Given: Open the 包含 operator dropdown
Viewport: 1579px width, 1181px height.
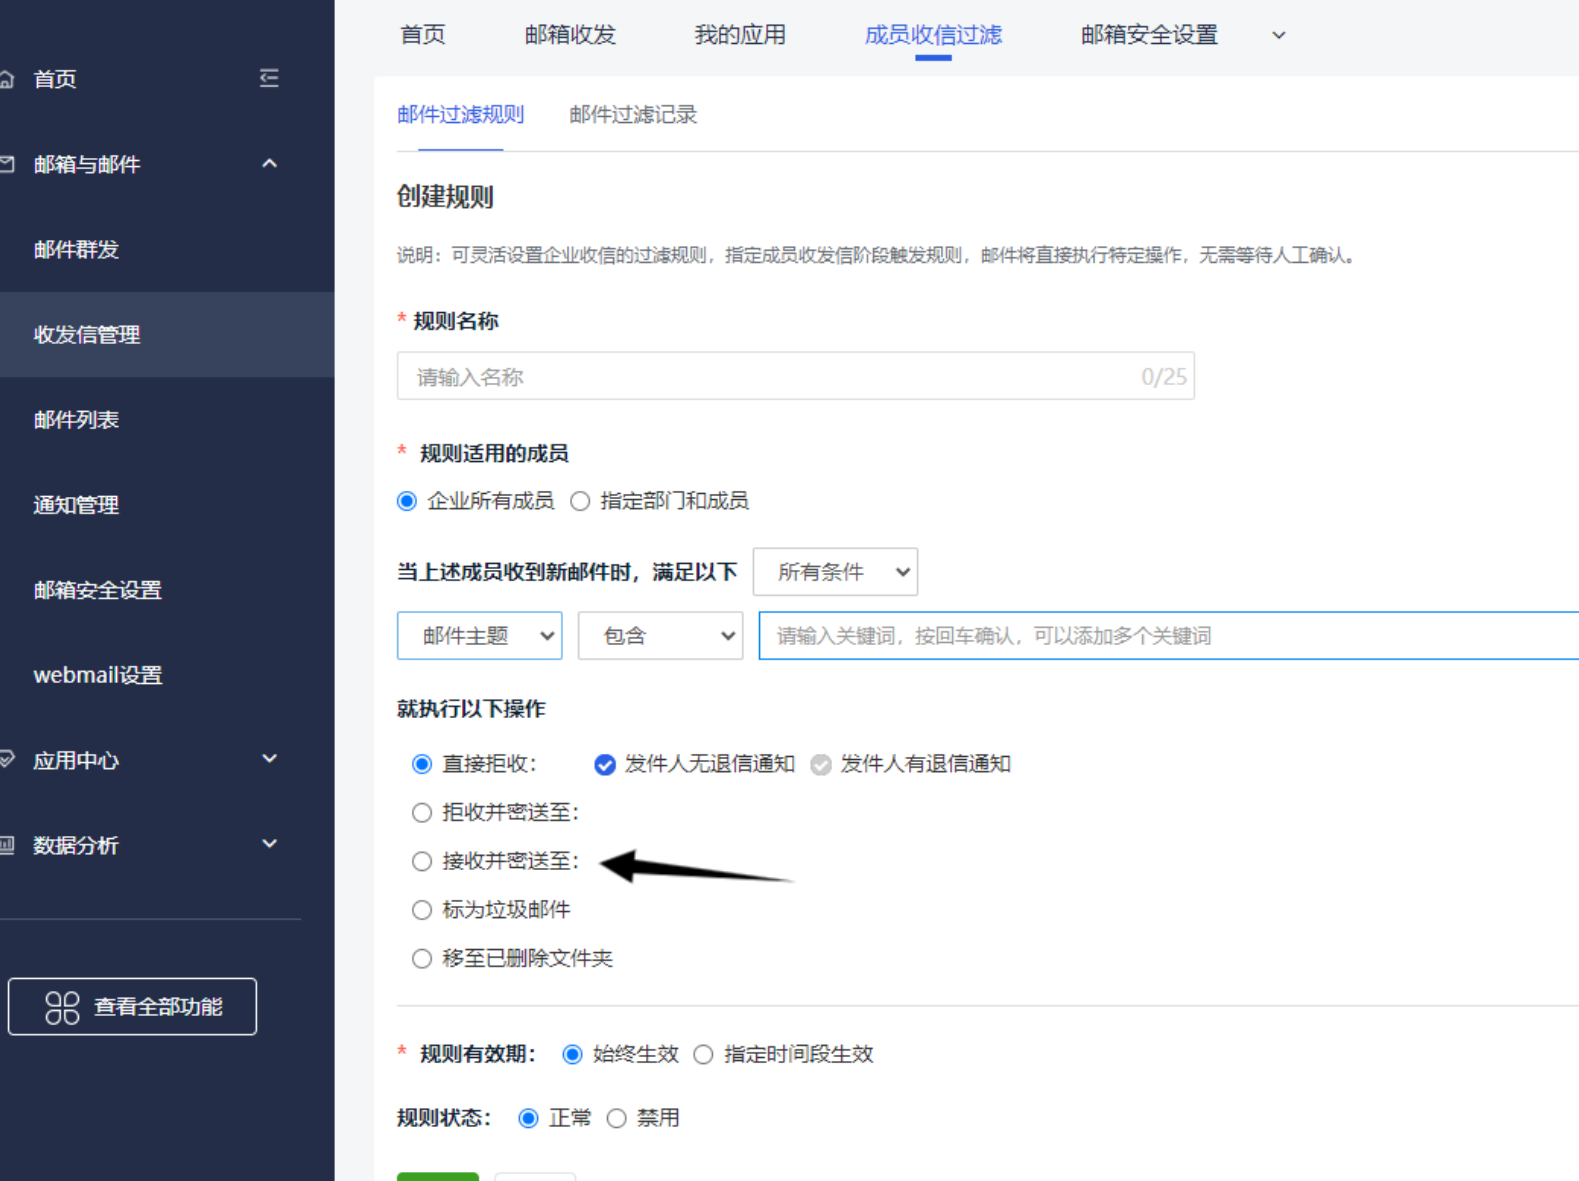Looking at the screenshot, I should coord(660,636).
